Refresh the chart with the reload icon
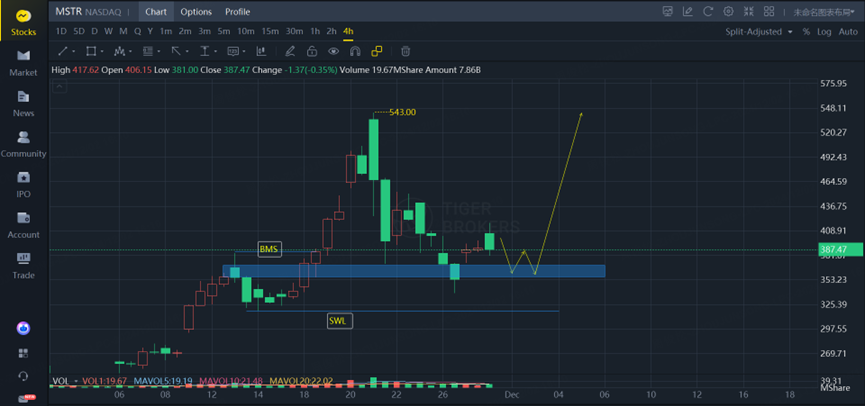Screen dimensions: 865x406 [x=708, y=12]
